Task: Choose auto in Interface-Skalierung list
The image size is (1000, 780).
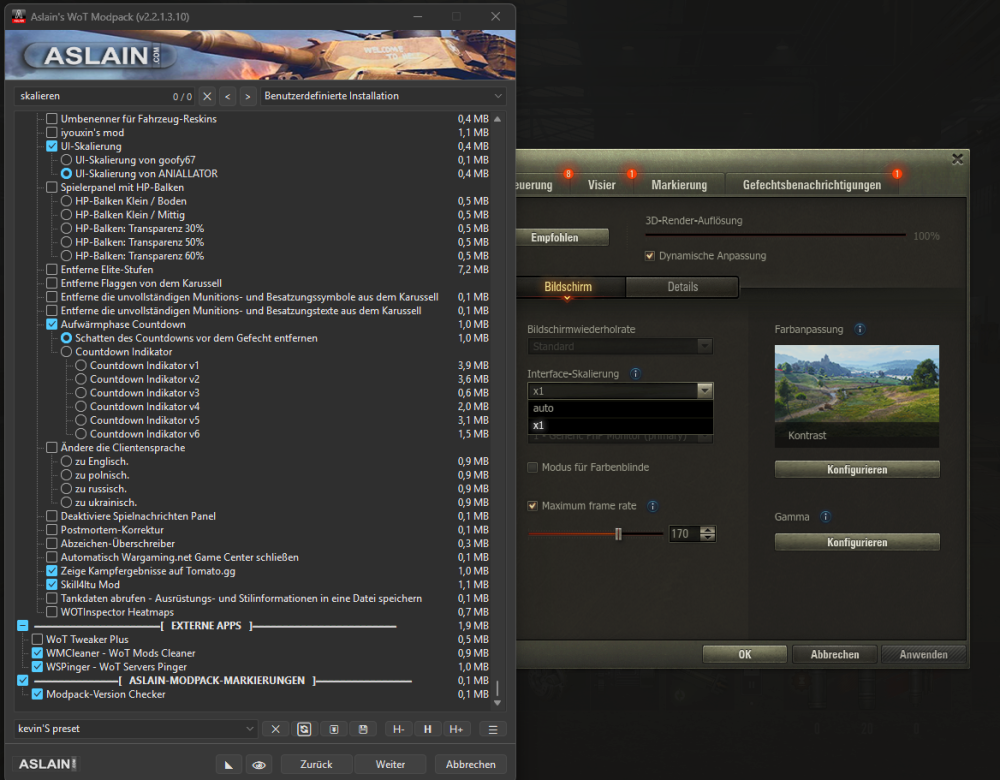Action: [x=620, y=408]
